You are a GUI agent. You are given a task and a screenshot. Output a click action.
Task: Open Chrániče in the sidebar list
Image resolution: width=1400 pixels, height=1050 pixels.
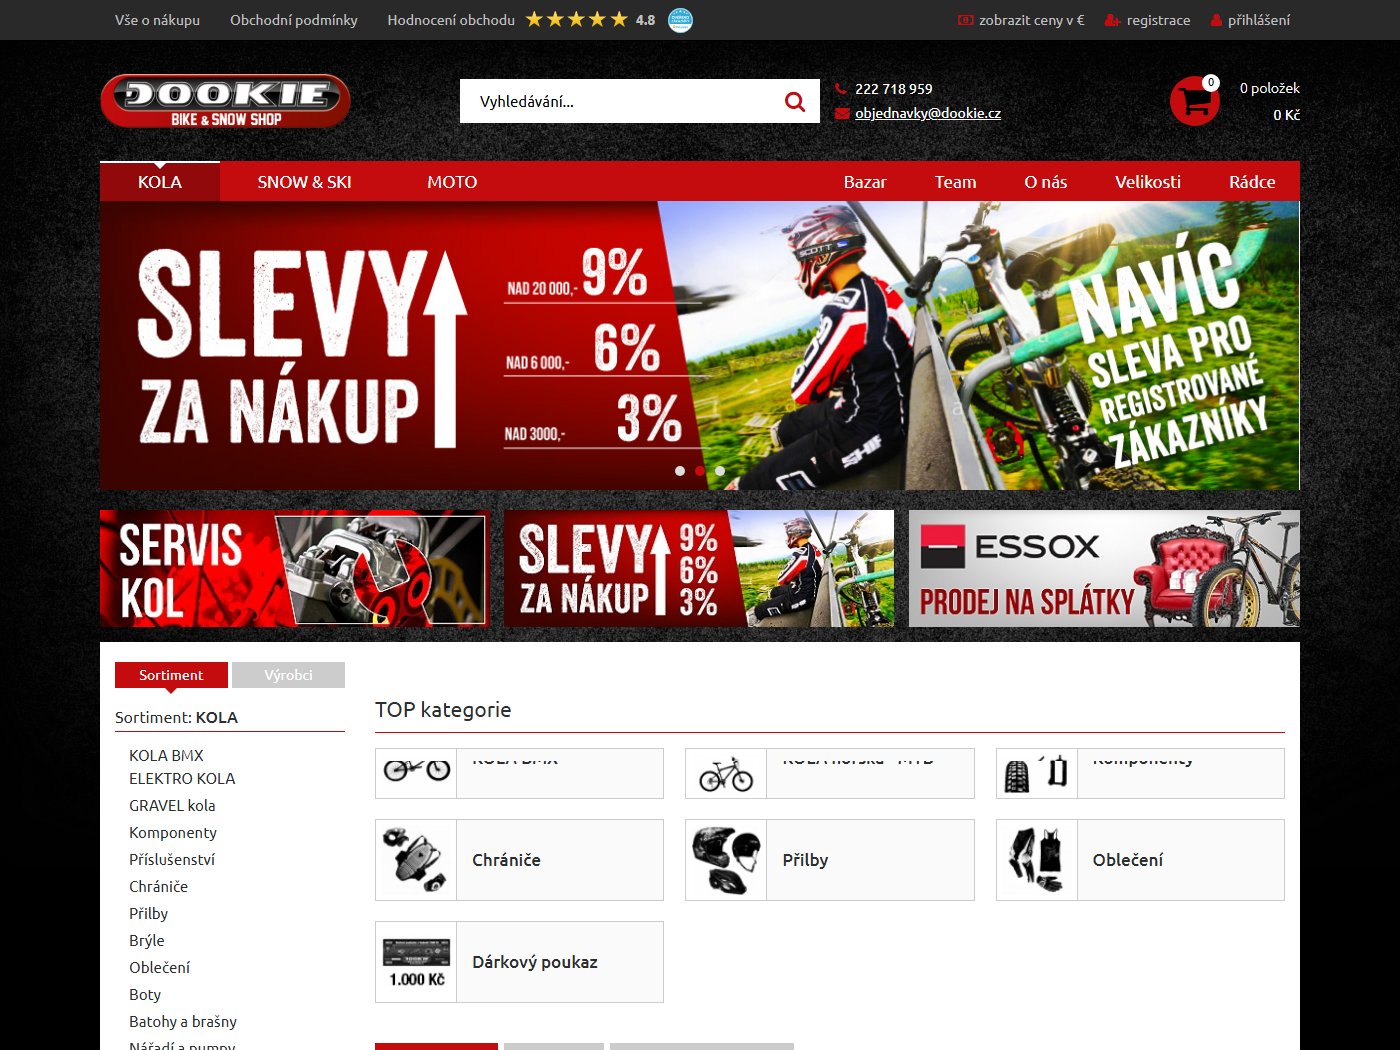[x=158, y=886]
